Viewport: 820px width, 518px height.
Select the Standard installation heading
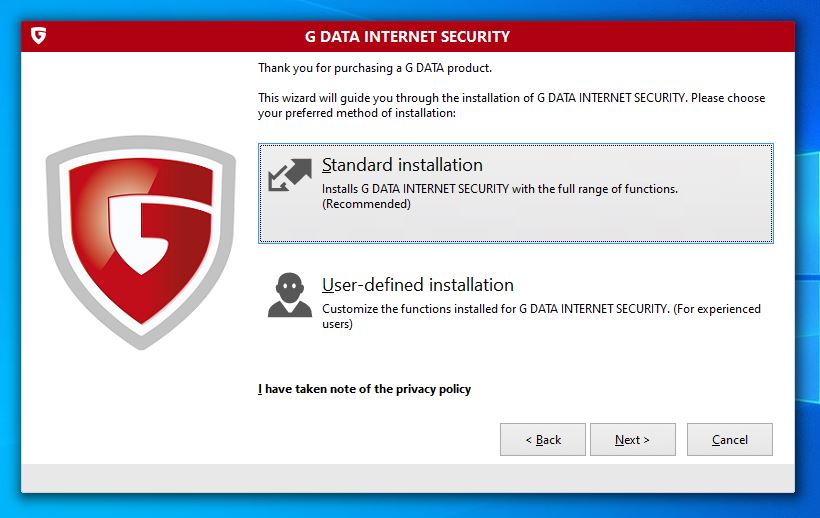(402, 165)
